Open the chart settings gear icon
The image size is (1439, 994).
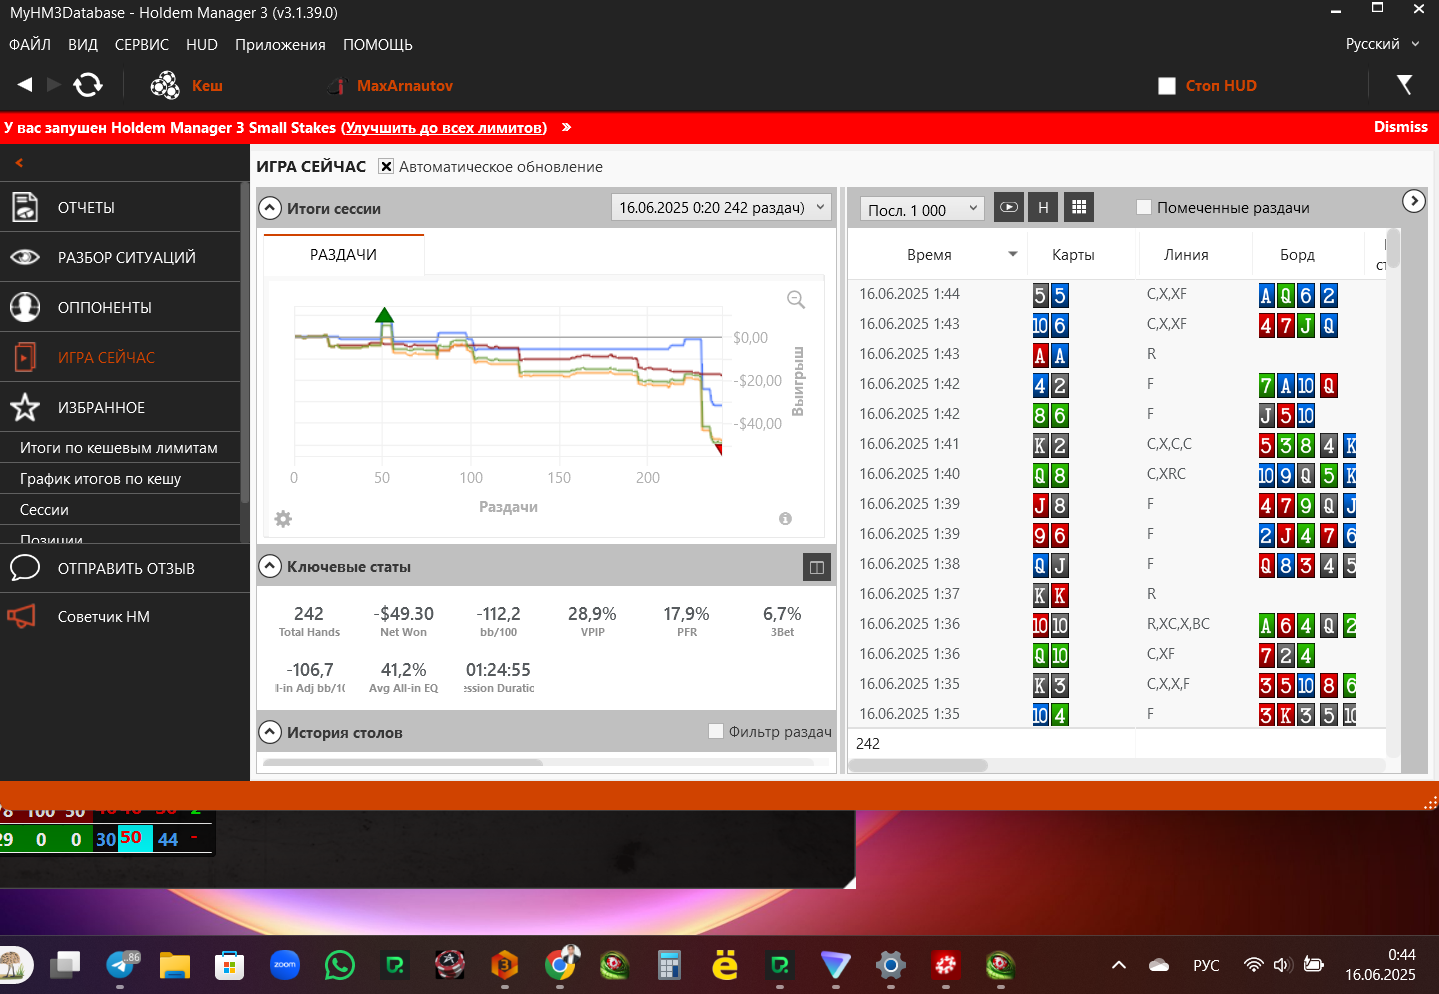click(283, 519)
